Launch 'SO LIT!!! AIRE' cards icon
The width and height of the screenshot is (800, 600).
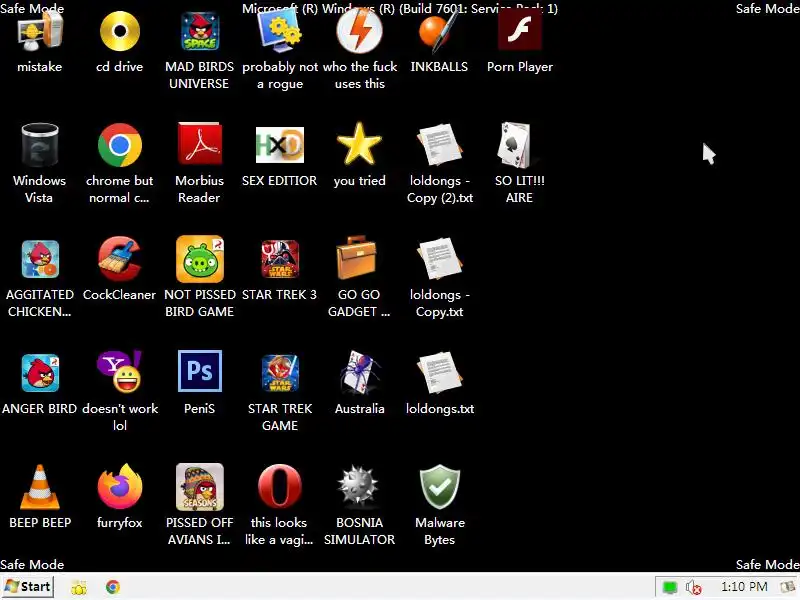pos(515,145)
